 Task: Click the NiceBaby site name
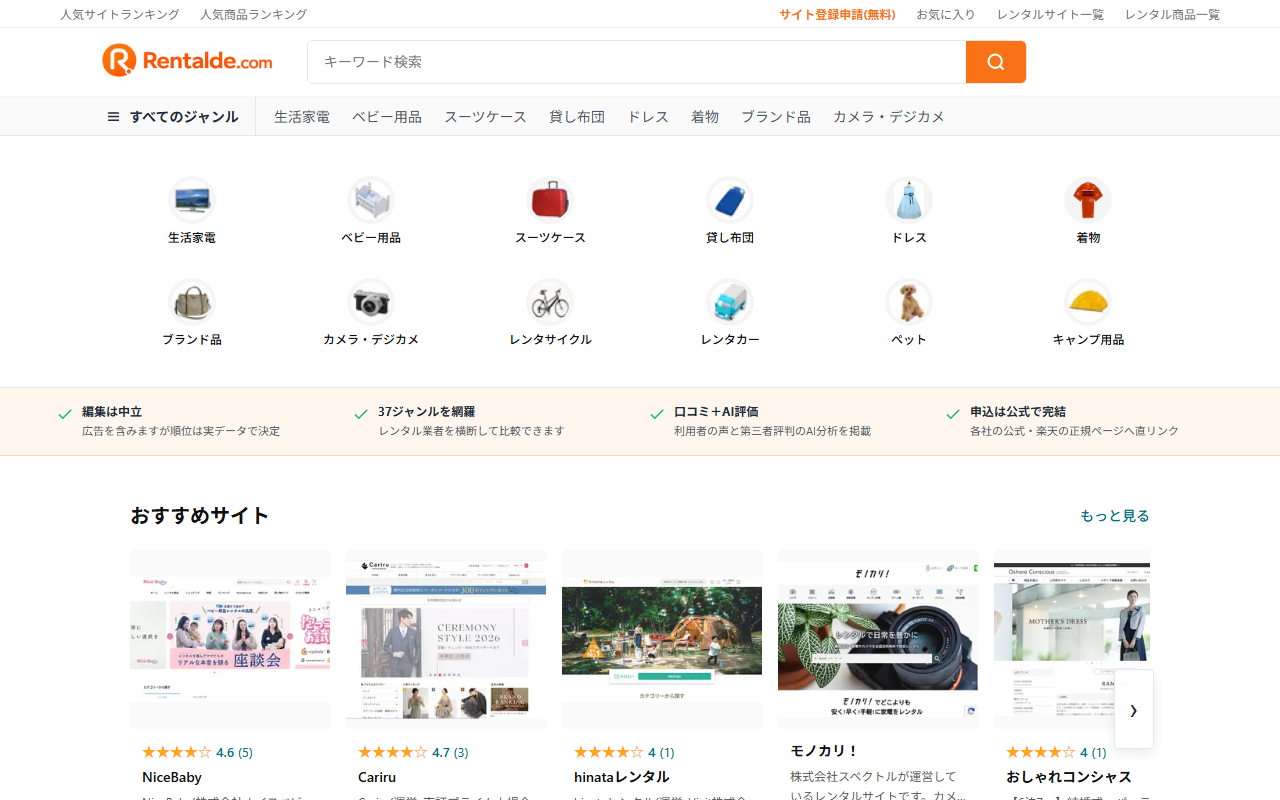pos(172,777)
